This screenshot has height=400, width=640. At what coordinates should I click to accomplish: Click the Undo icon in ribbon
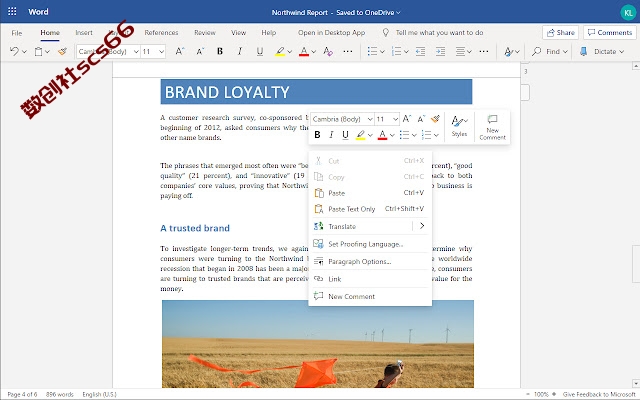click(x=14, y=51)
